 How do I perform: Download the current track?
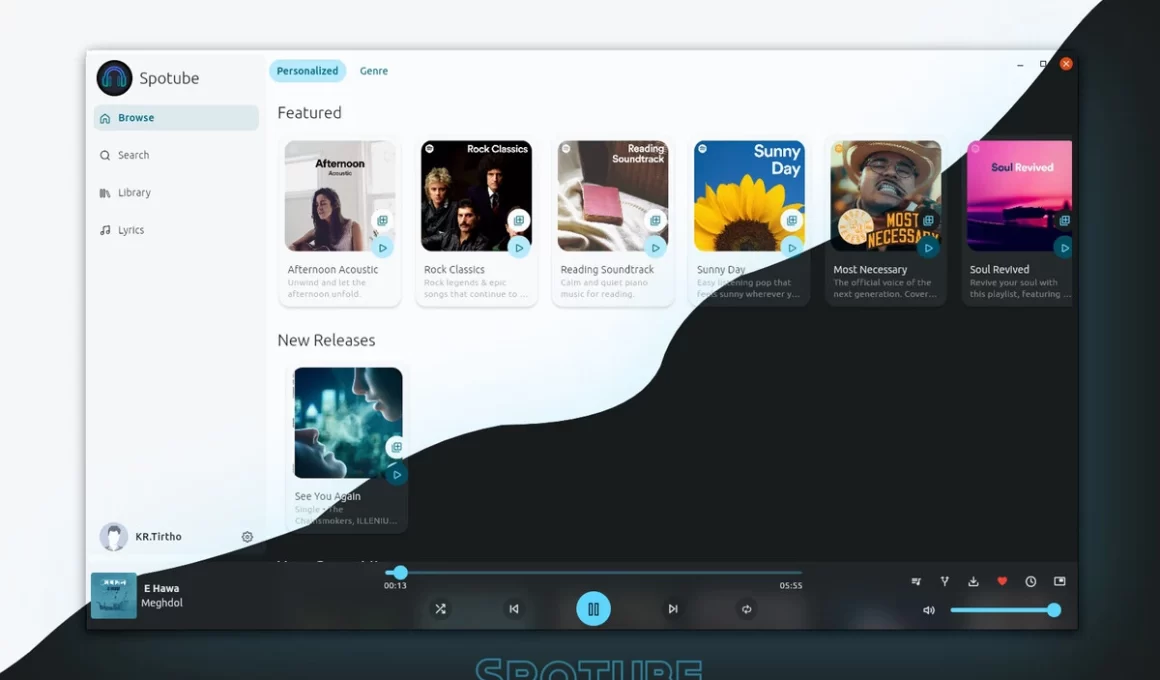click(974, 582)
